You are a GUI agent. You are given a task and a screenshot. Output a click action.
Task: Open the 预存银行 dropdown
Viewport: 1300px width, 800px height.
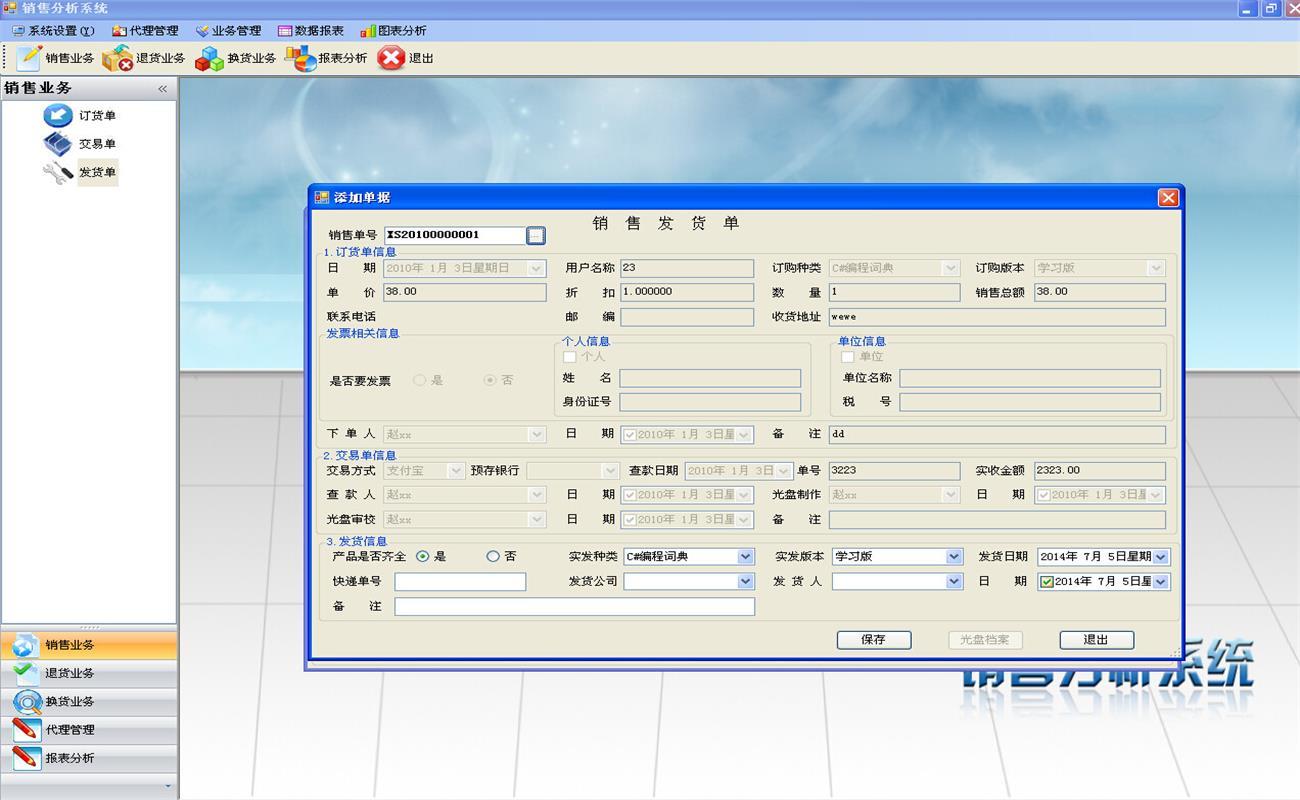pos(611,470)
